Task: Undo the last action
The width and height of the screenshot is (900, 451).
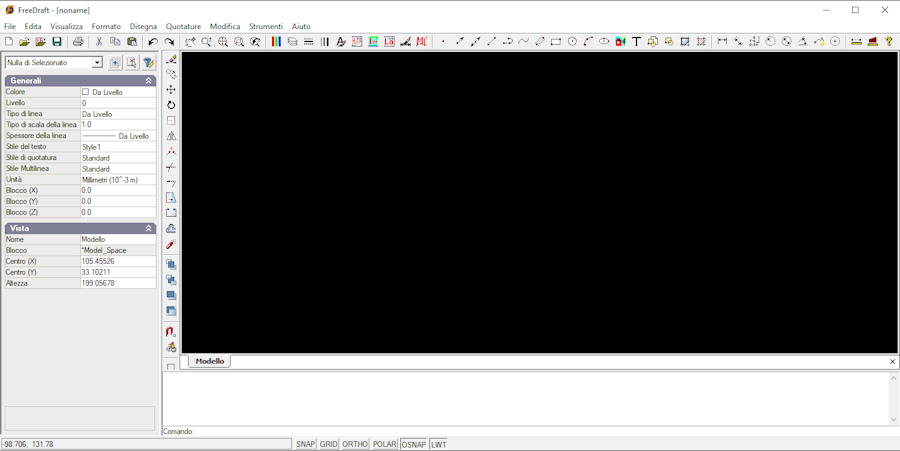Action: tap(153, 41)
